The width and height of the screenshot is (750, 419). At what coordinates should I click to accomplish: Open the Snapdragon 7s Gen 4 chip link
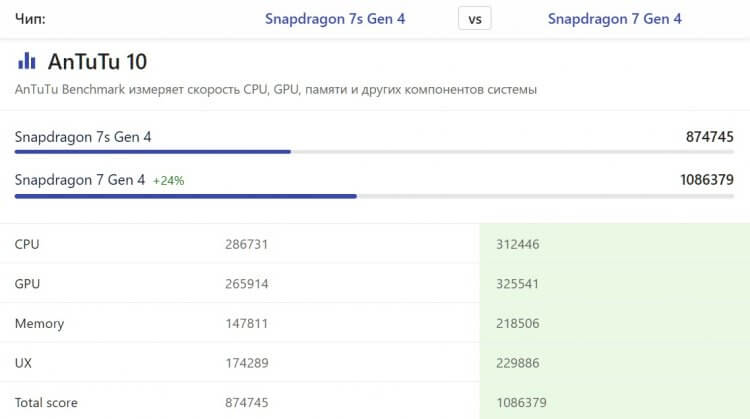coord(335,19)
